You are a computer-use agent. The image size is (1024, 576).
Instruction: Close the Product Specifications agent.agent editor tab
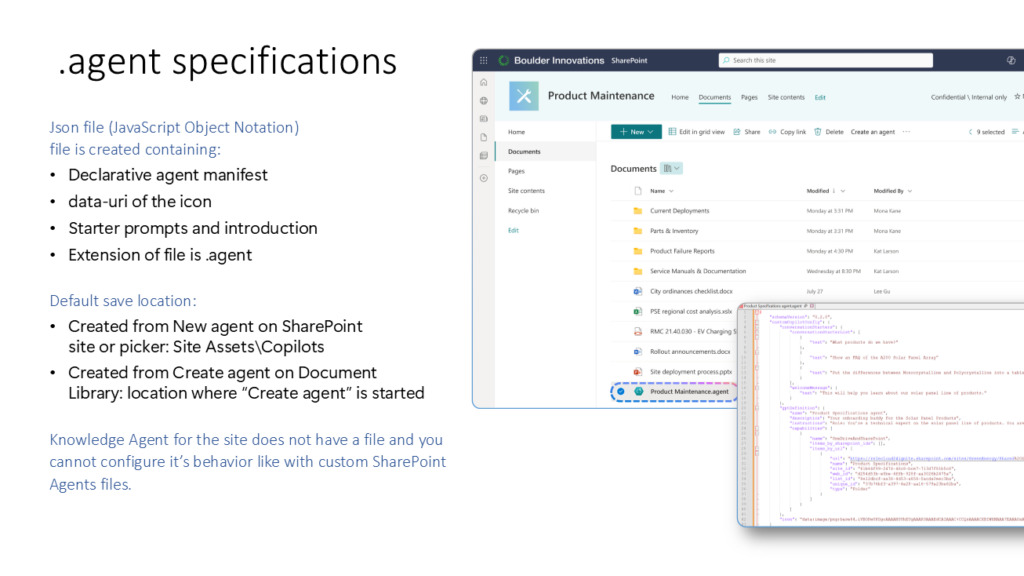coord(812,306)
